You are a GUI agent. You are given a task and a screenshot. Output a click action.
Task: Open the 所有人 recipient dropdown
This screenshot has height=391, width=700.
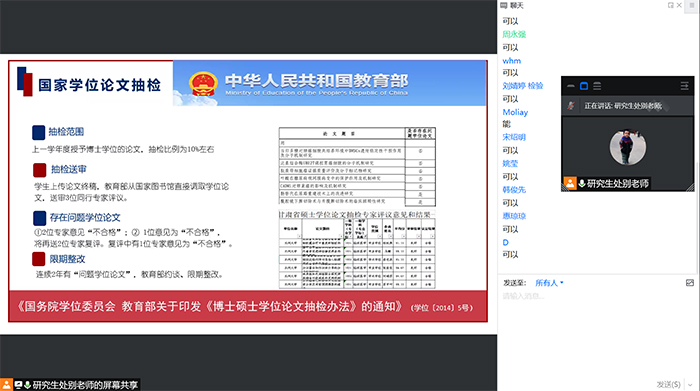(549, 283)
